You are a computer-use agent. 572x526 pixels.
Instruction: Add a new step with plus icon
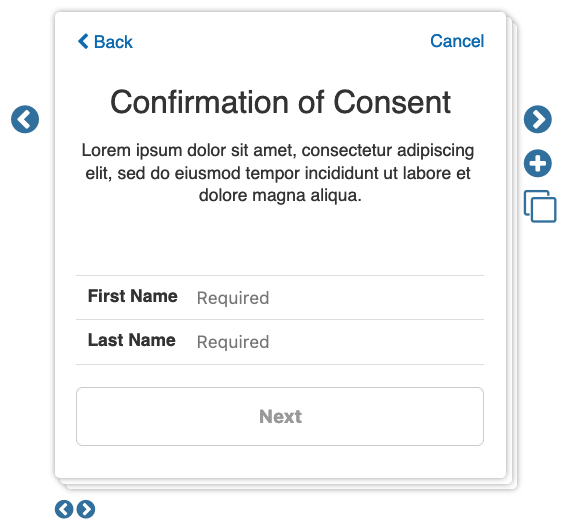538,163
